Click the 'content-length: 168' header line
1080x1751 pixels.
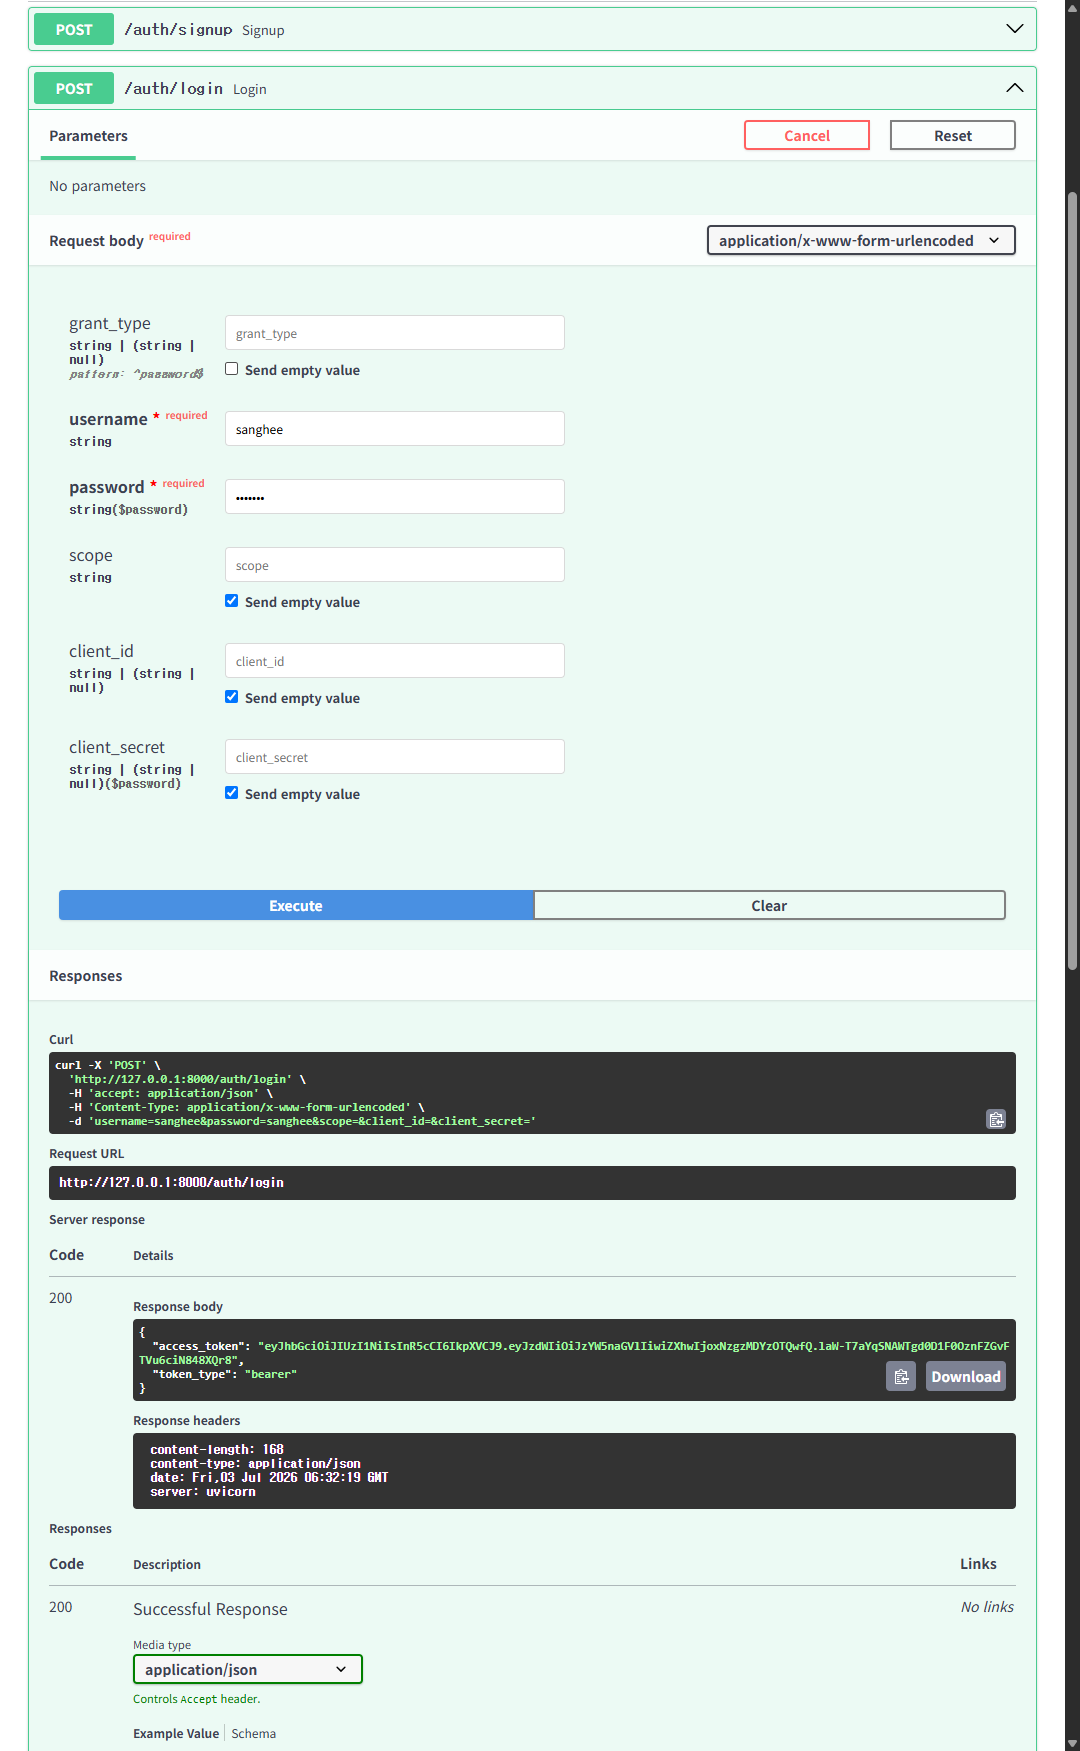(x=217, y=1449)
